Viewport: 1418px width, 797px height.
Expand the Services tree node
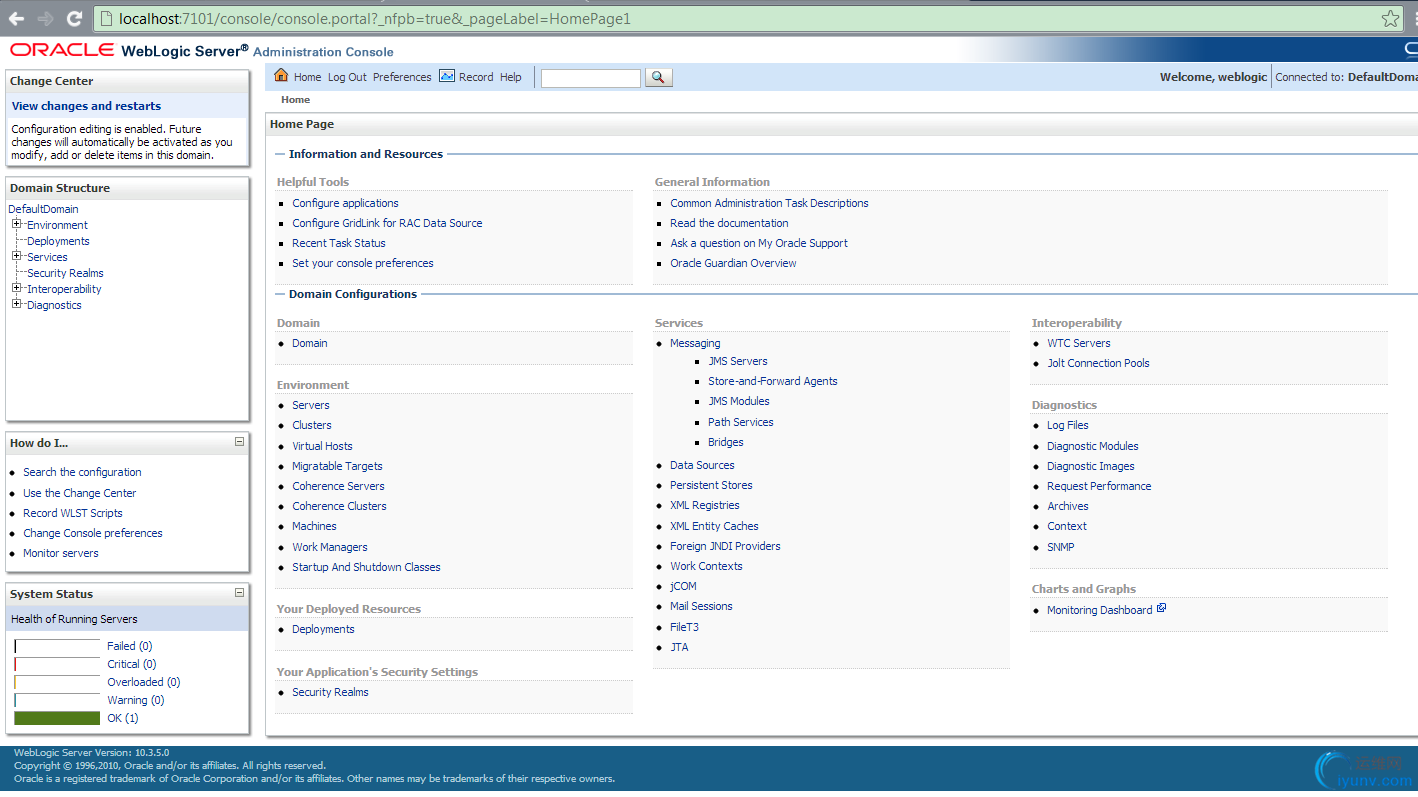point(17,256)
